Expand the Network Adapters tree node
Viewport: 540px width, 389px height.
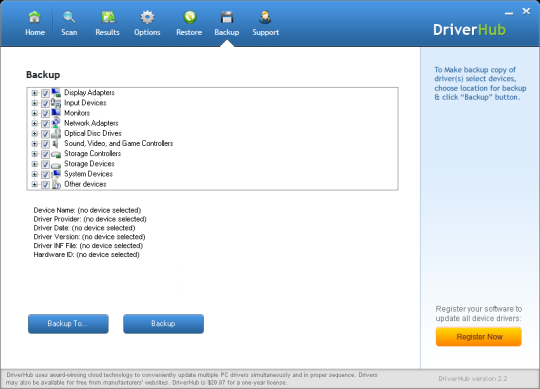pos(34,123)
